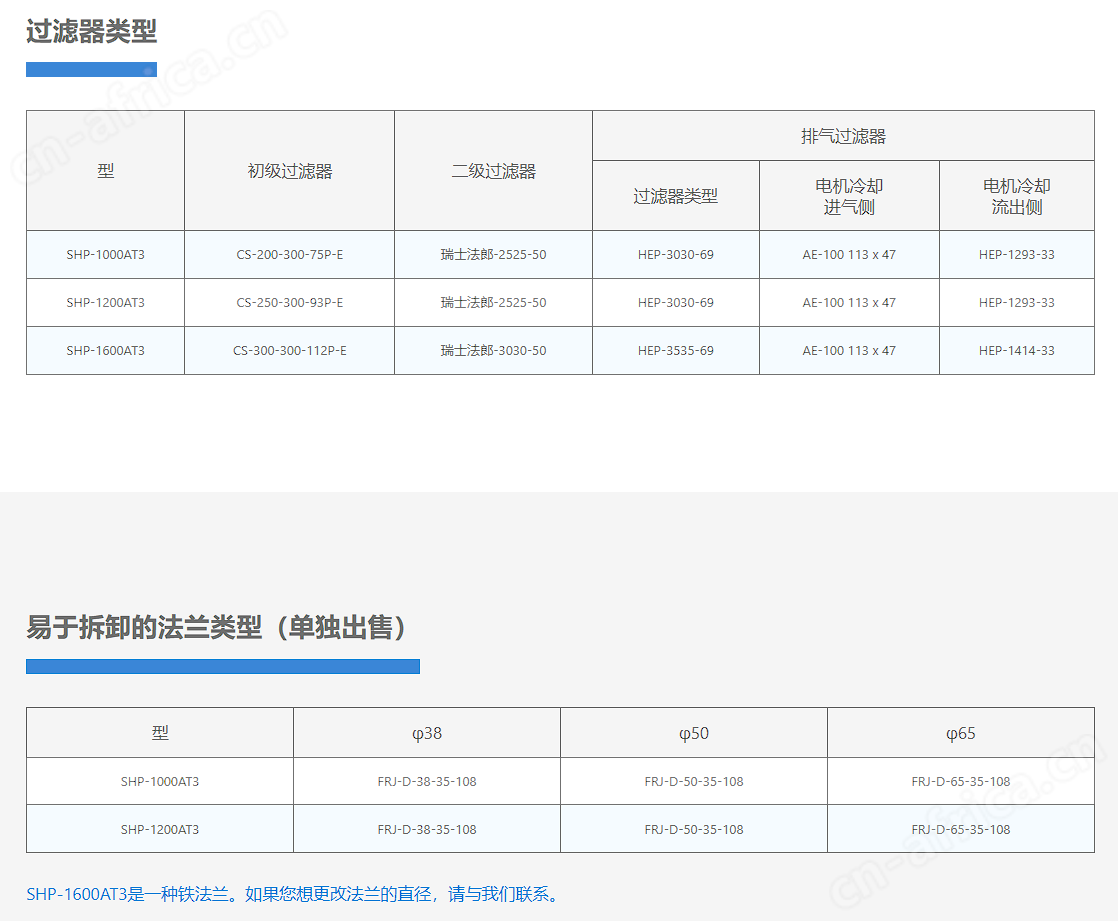Select FRJ-D-38-35-108 in the SHP-1000AT3 row
The image size is (1118, 921).
427,781
